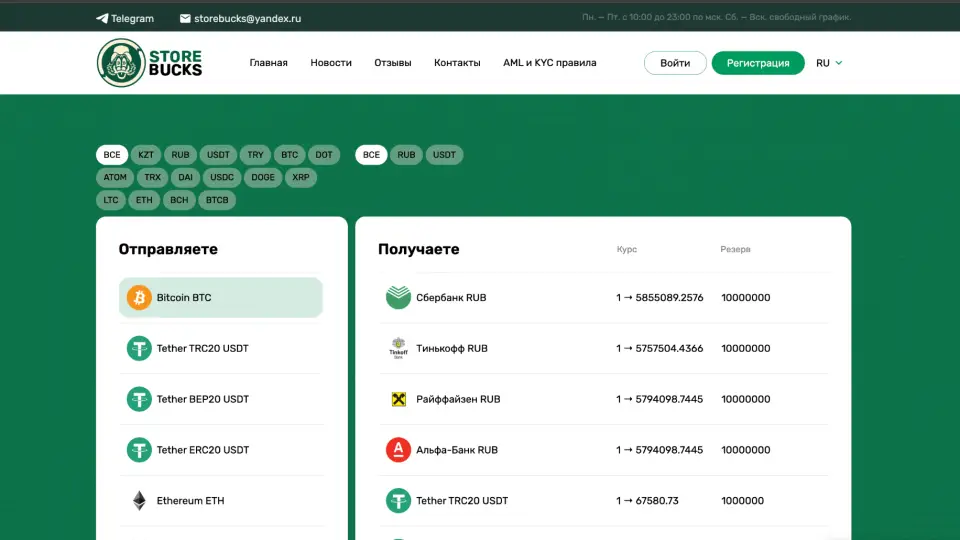Filter send currencies by ETH
Screen dimensions: 960x540
pos(144,200)
